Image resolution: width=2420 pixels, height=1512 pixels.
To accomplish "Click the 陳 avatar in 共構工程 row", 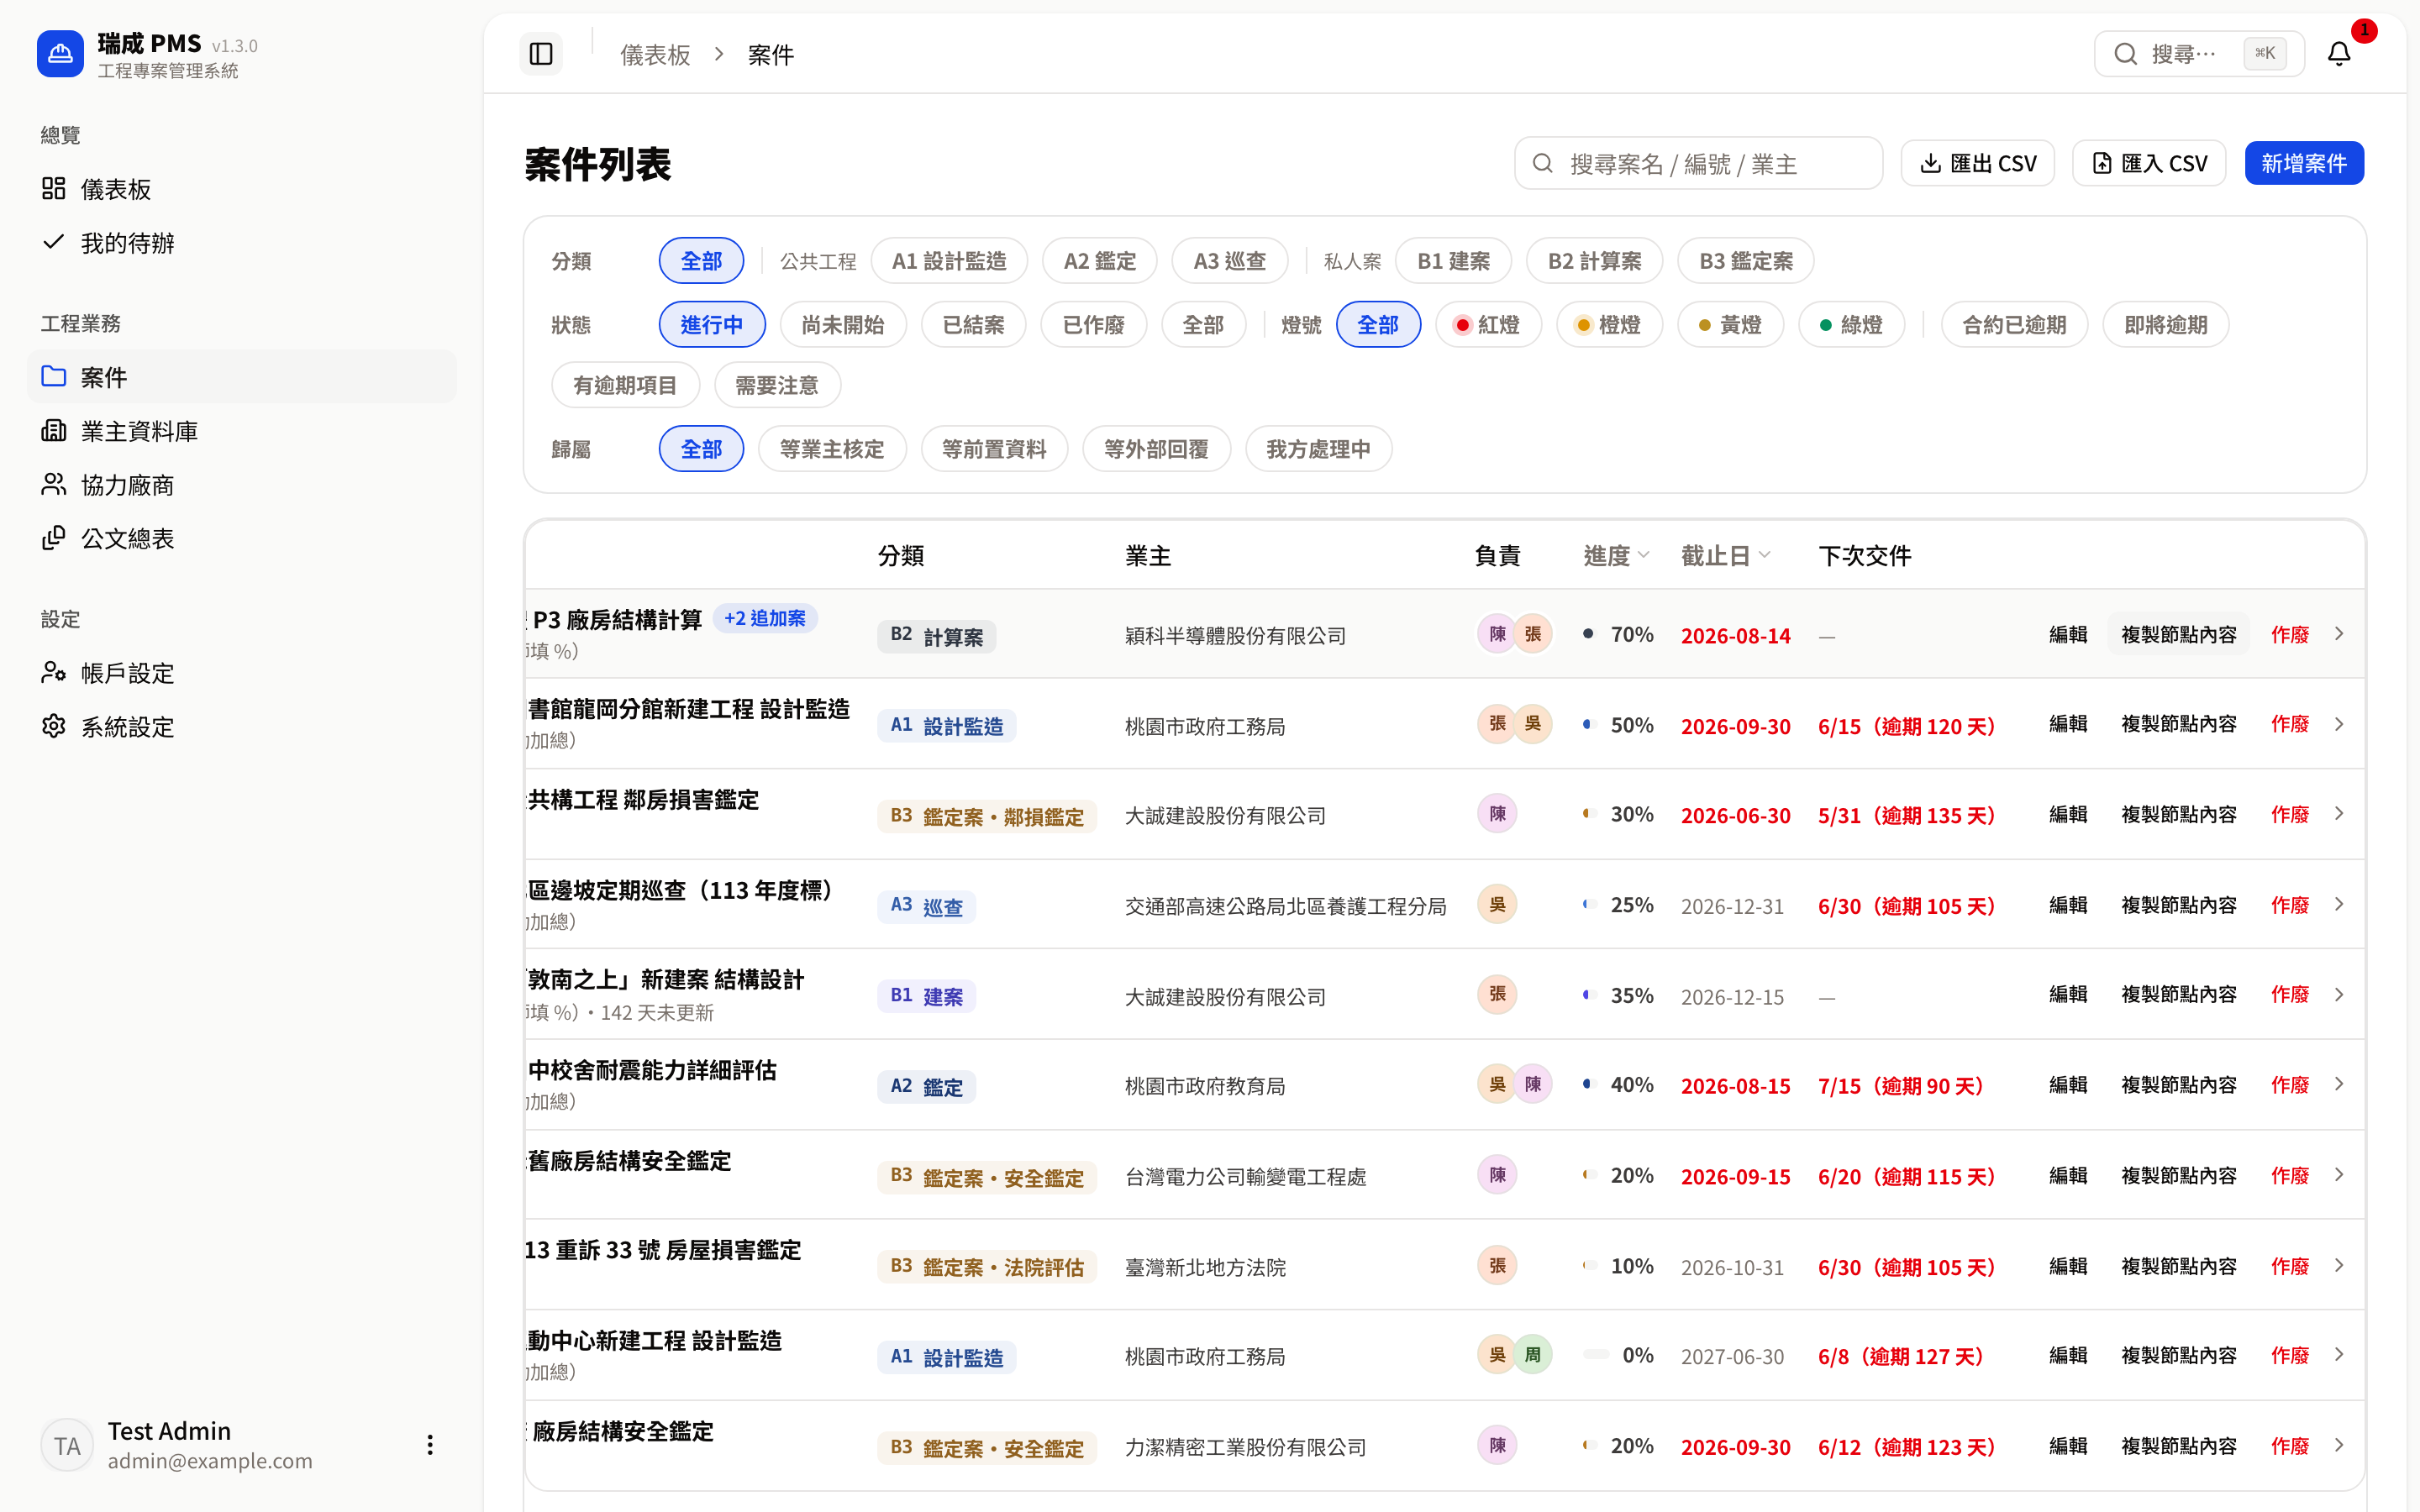I will (1497, 814).
